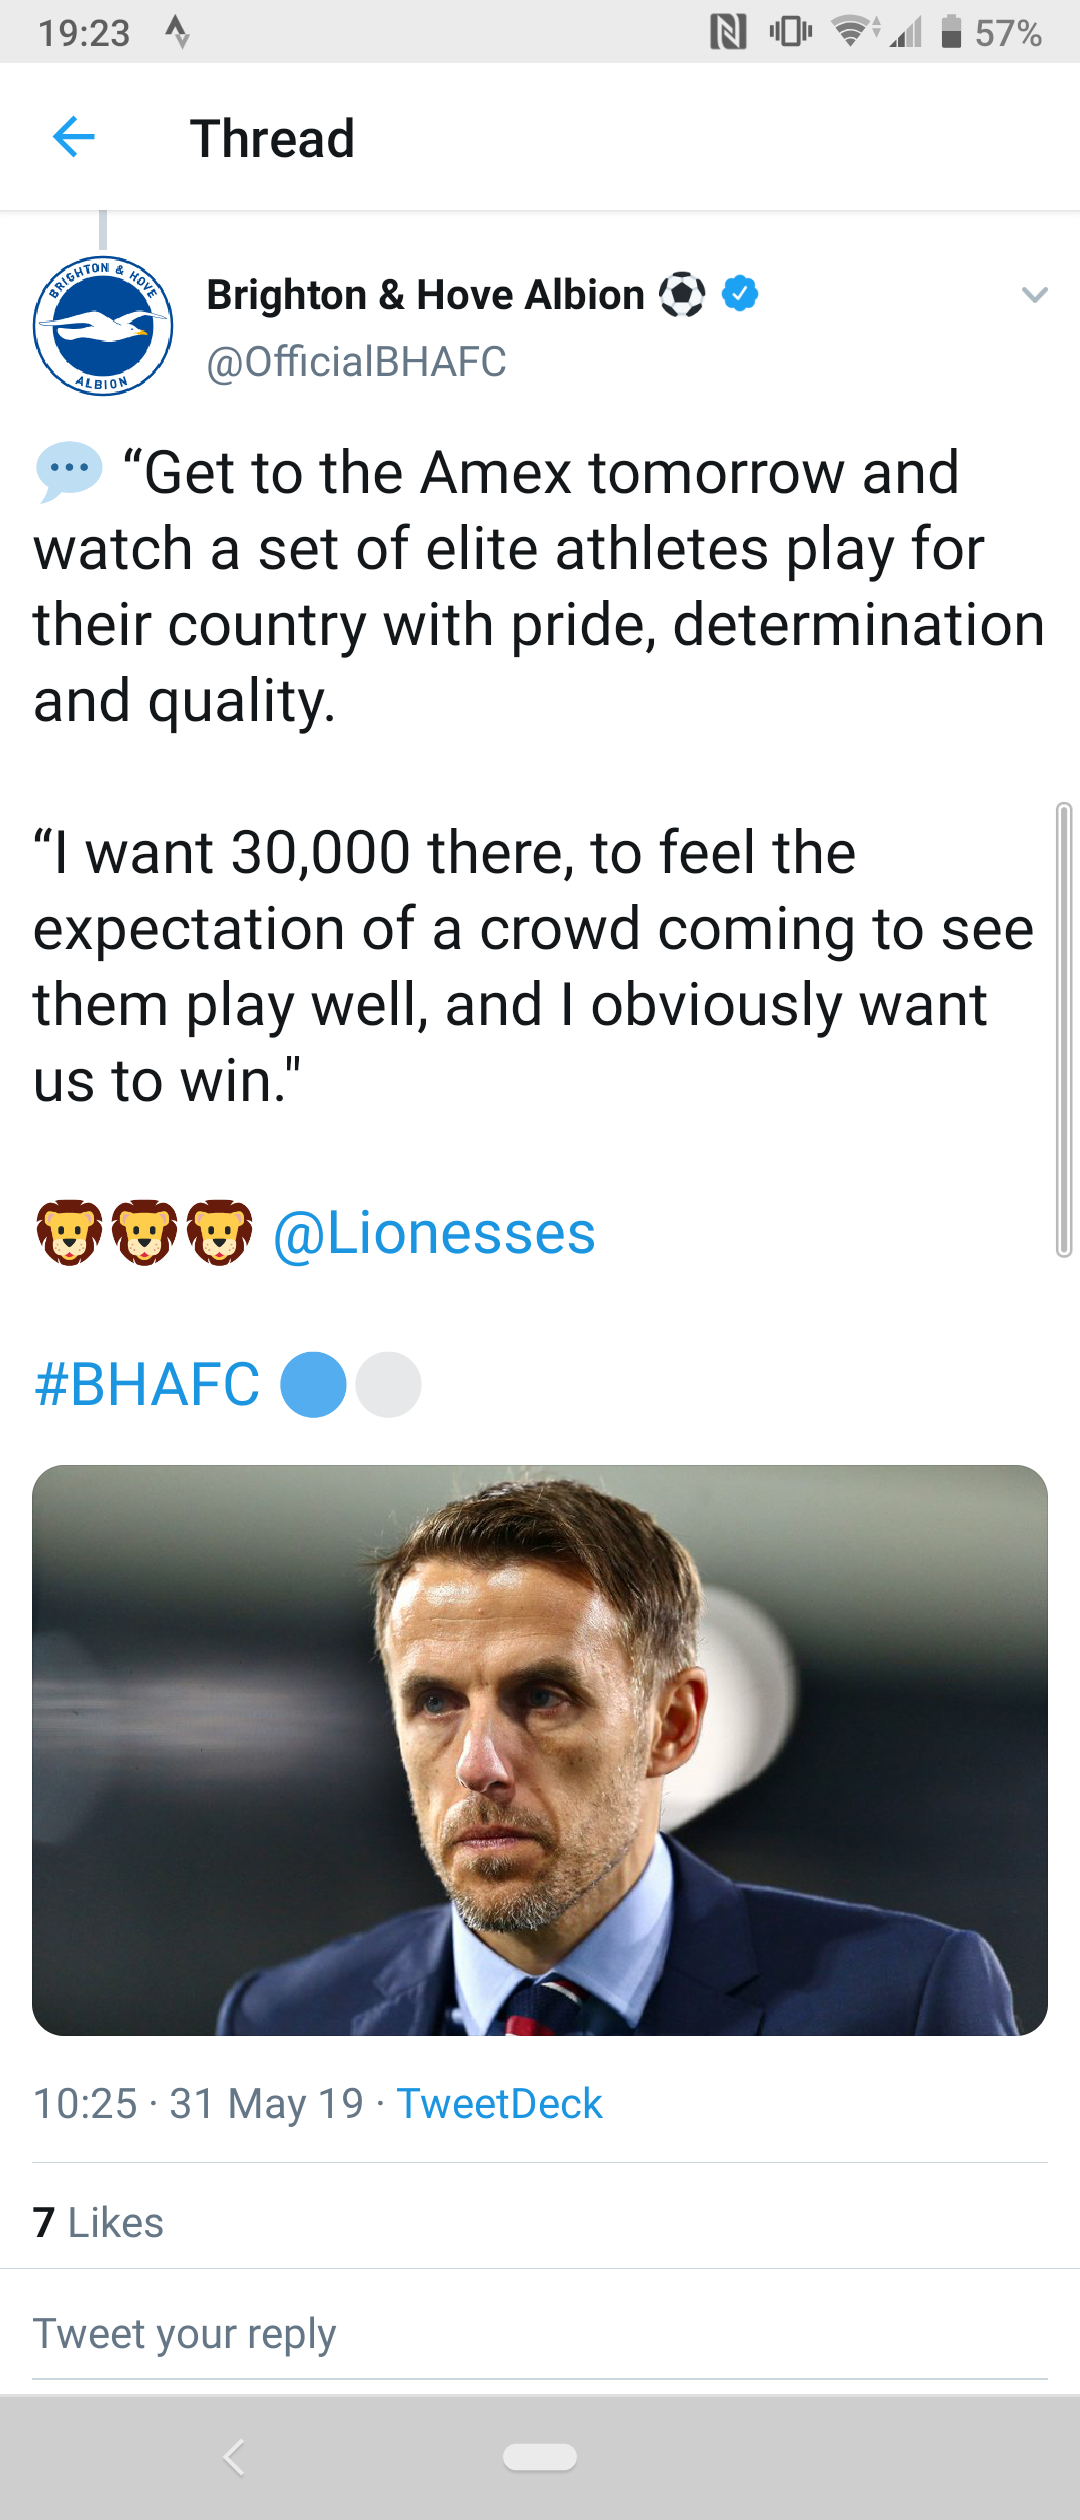Tap the blue verified badge

740,293
